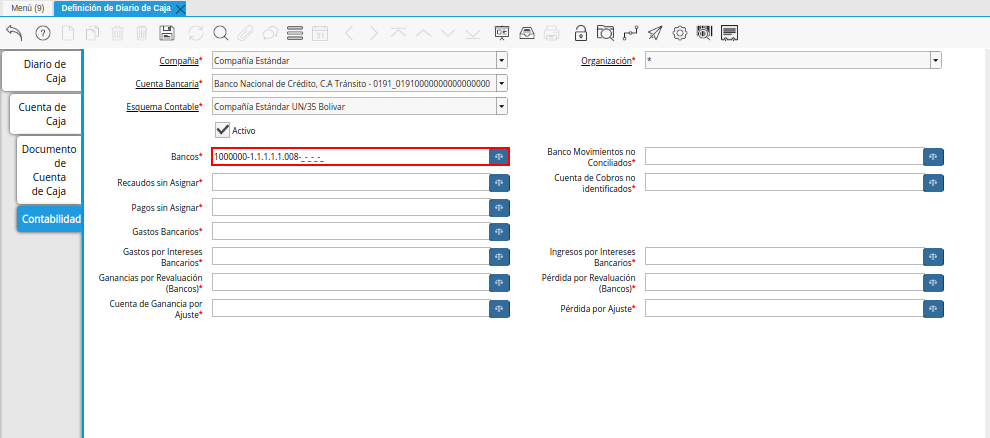Open the gear process settings icon
990x438 pixels.
pos(679,33)
